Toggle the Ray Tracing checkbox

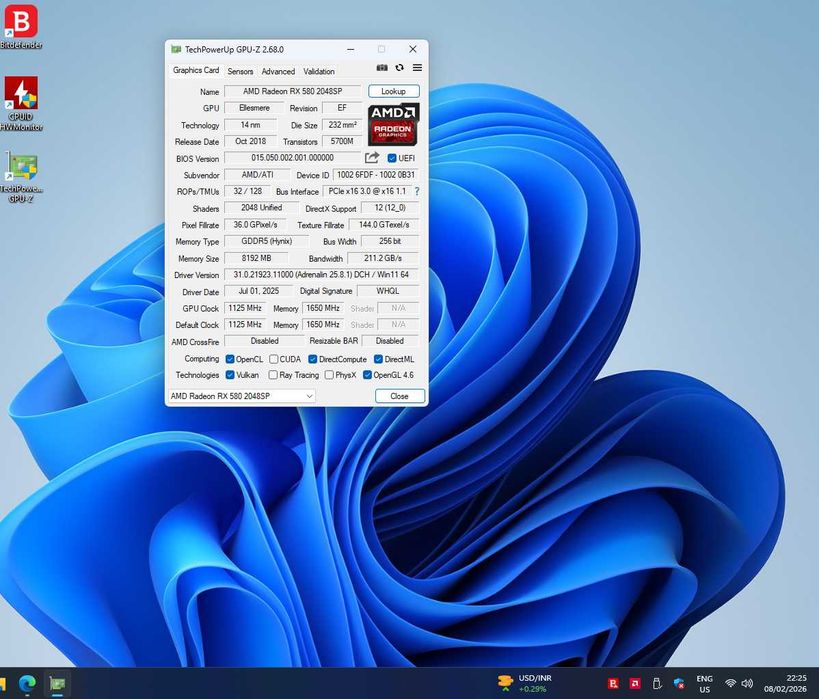tap(273, 375)
